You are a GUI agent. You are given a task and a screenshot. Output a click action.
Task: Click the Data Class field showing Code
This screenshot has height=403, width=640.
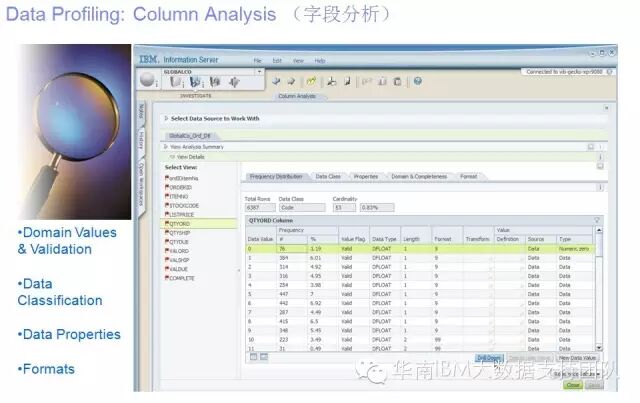click(x=302, y=207)
